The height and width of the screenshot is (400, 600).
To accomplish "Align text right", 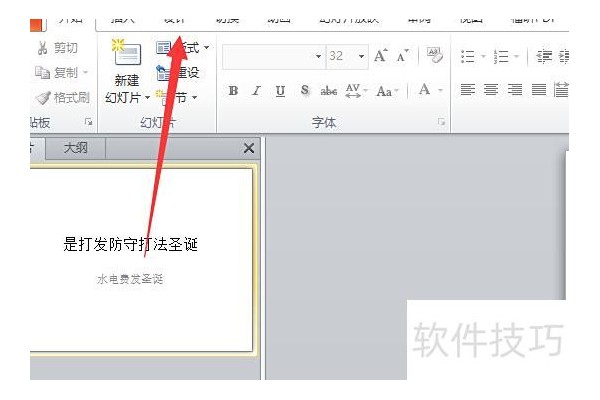I will [515, 90].
